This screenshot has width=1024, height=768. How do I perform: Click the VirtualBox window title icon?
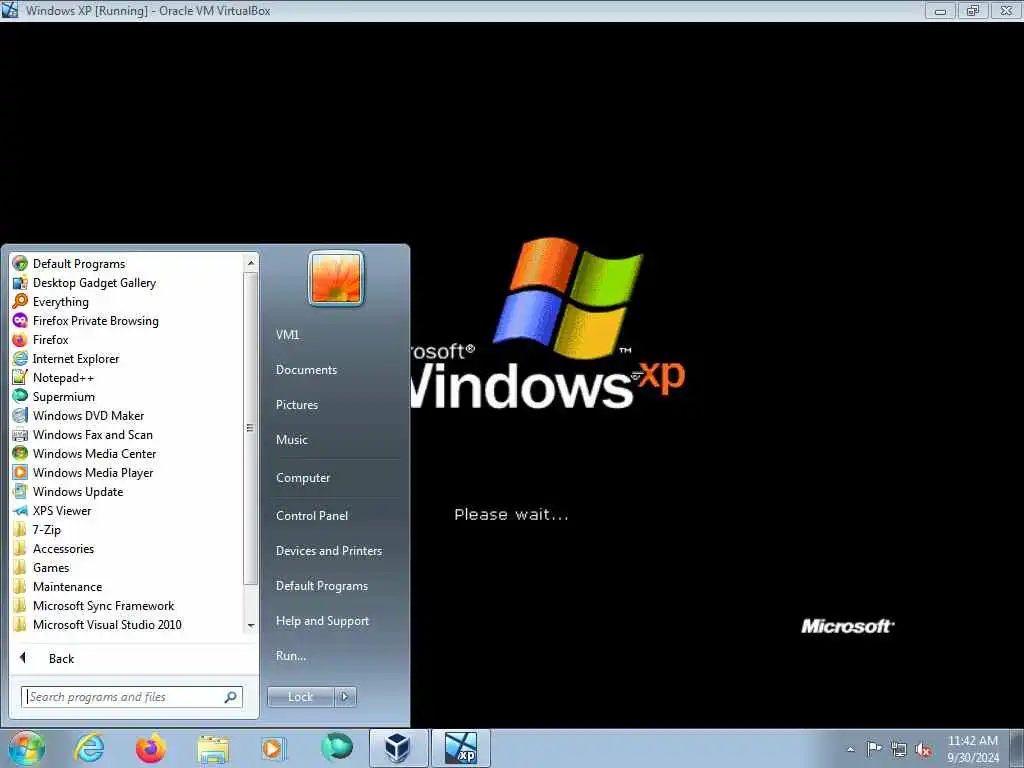10,10
